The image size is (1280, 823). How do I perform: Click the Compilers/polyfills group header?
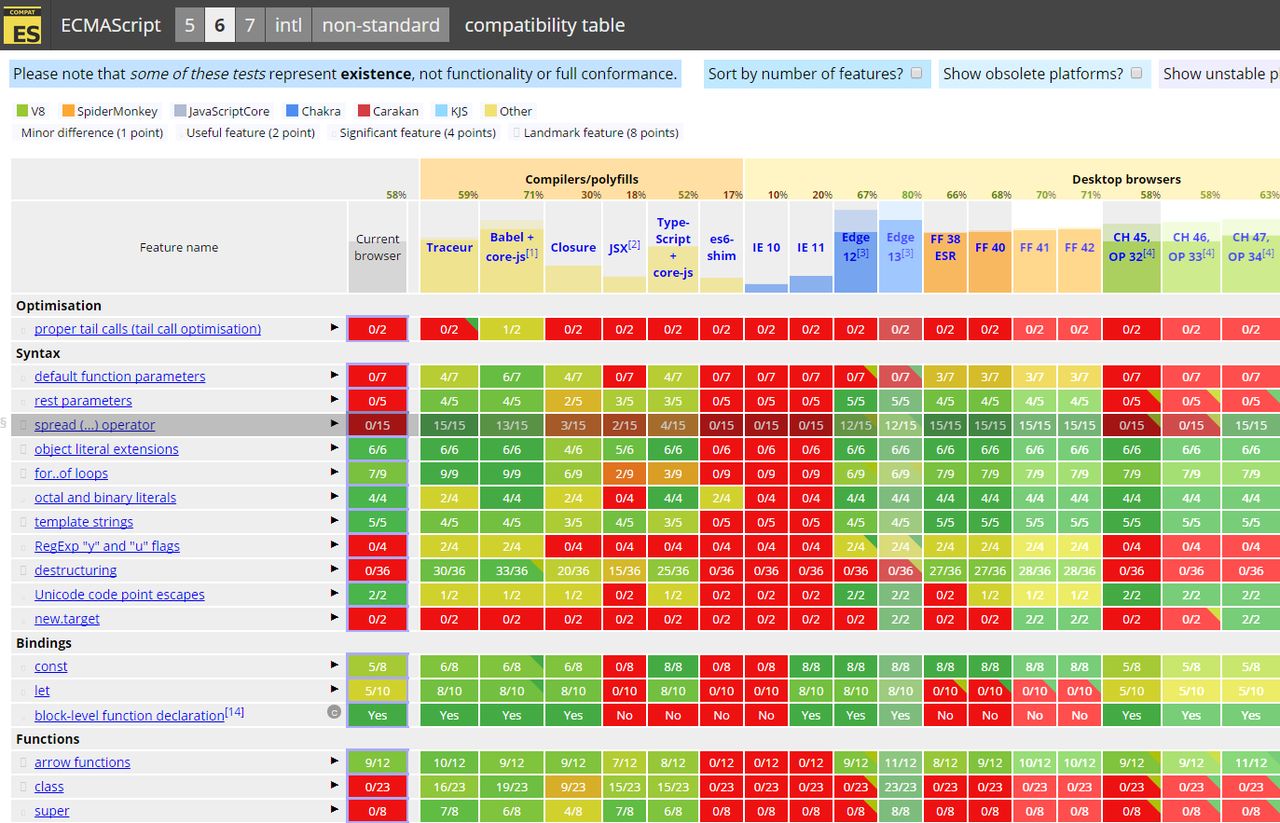581,179
